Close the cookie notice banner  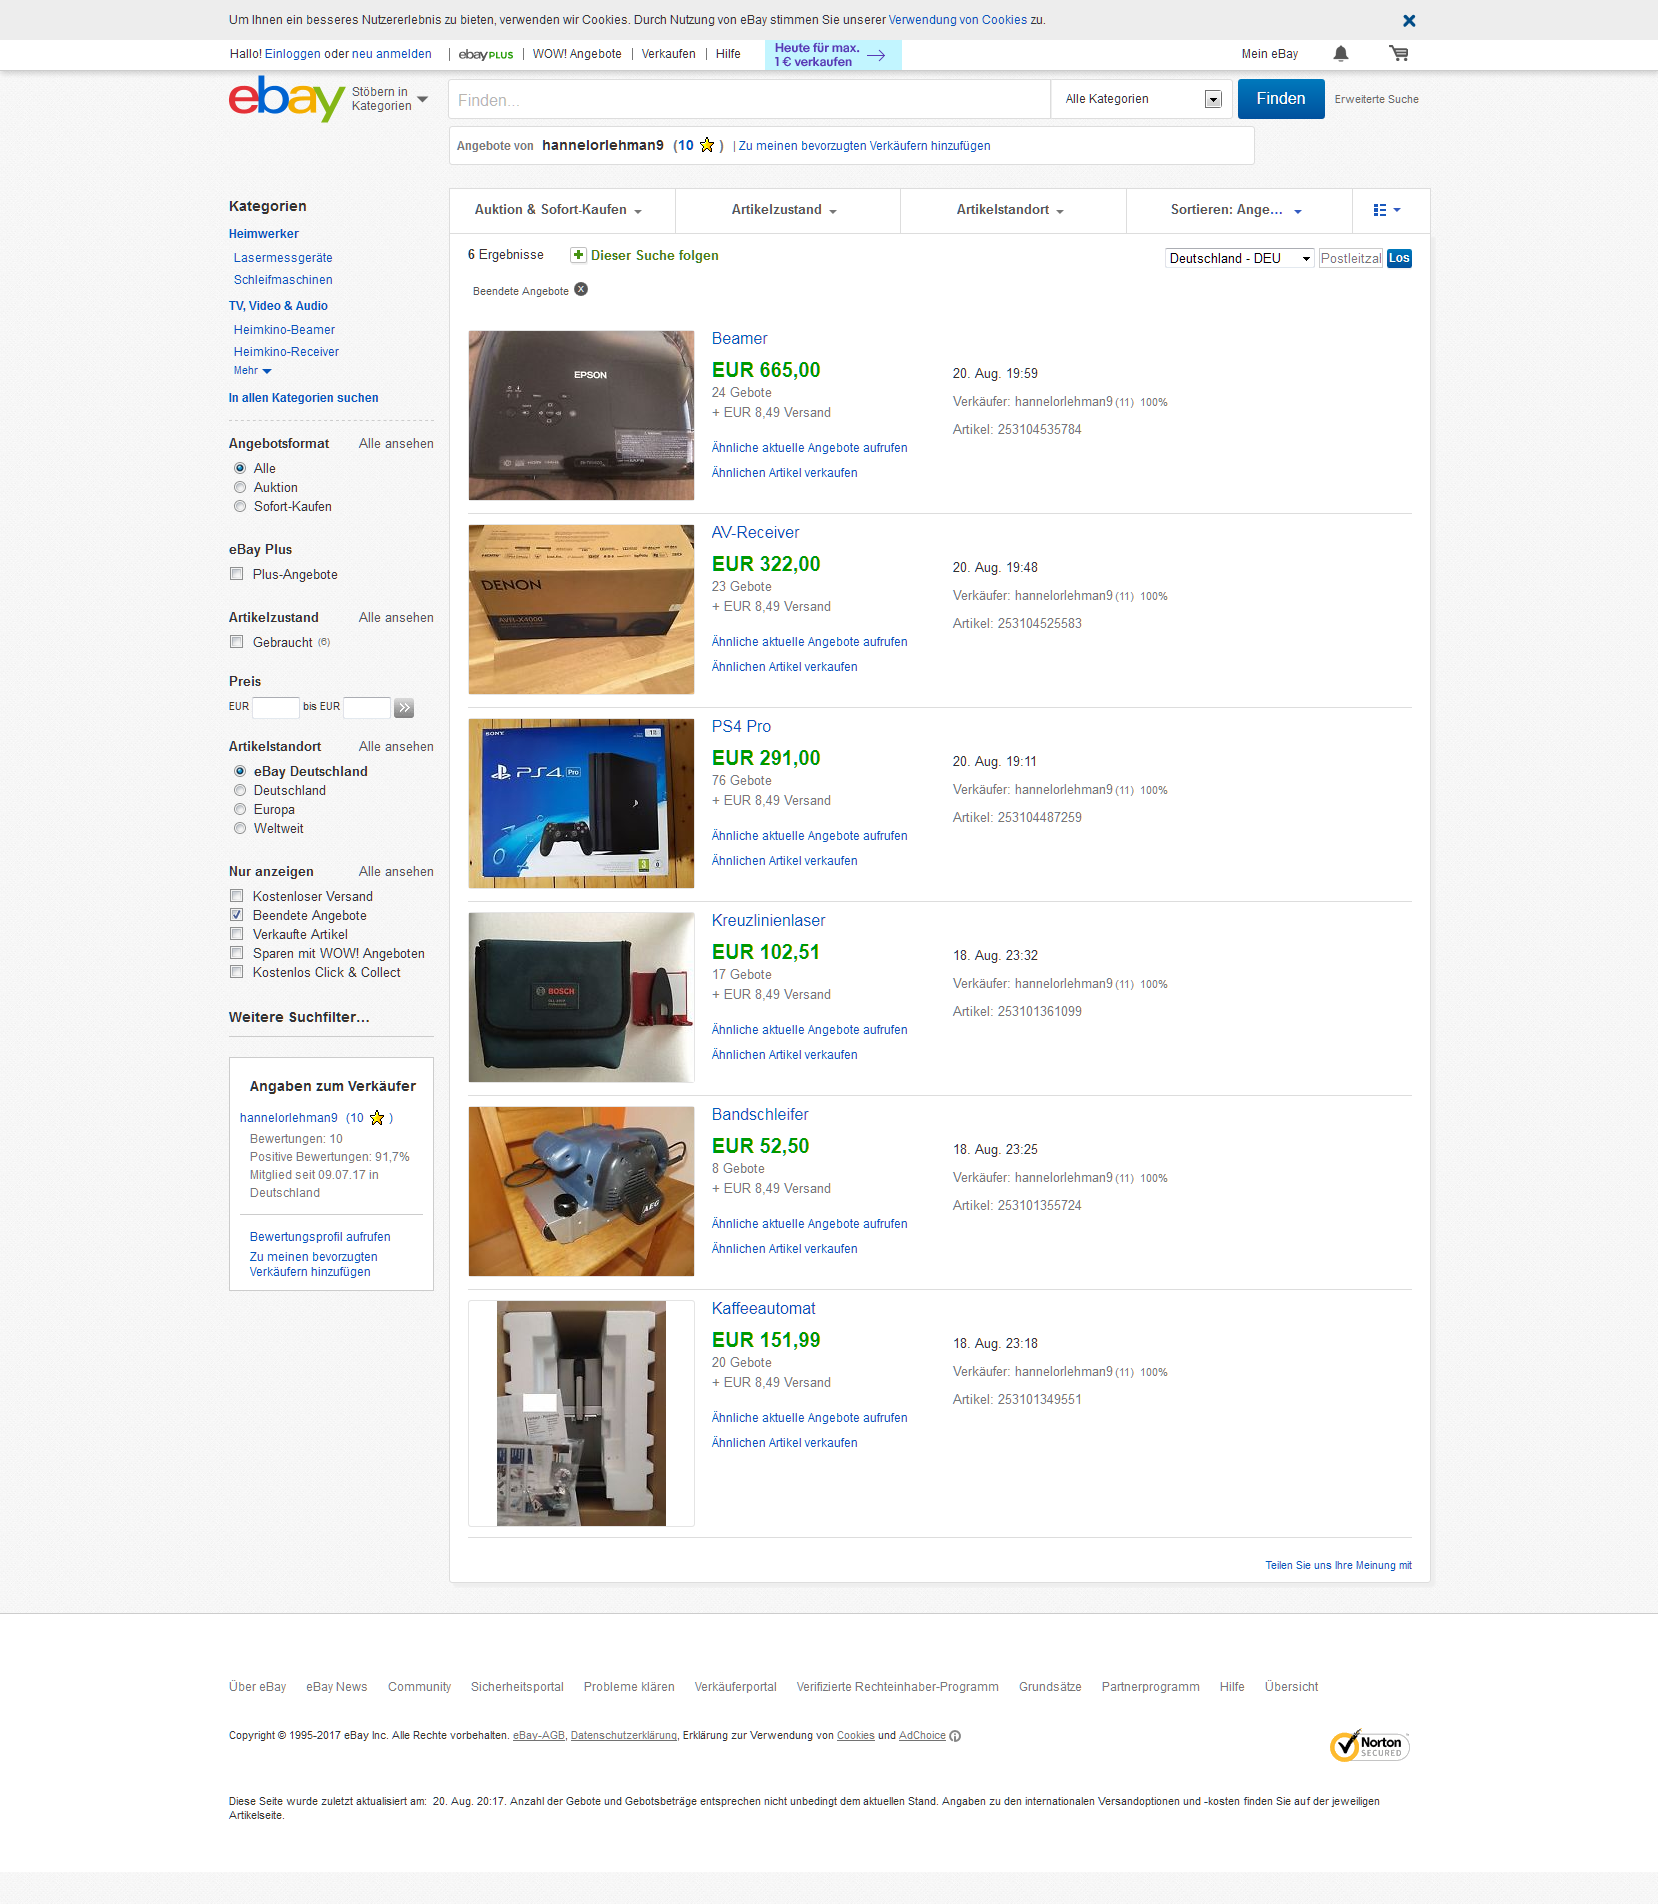pos(1409,20)
